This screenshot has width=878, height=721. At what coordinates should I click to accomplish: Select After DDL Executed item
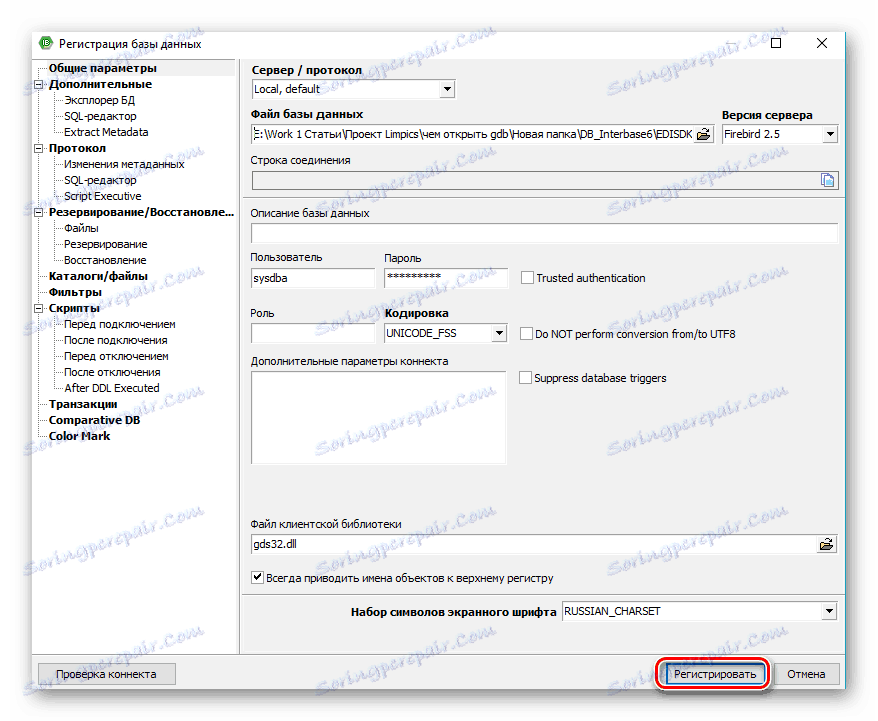(111, 388)
